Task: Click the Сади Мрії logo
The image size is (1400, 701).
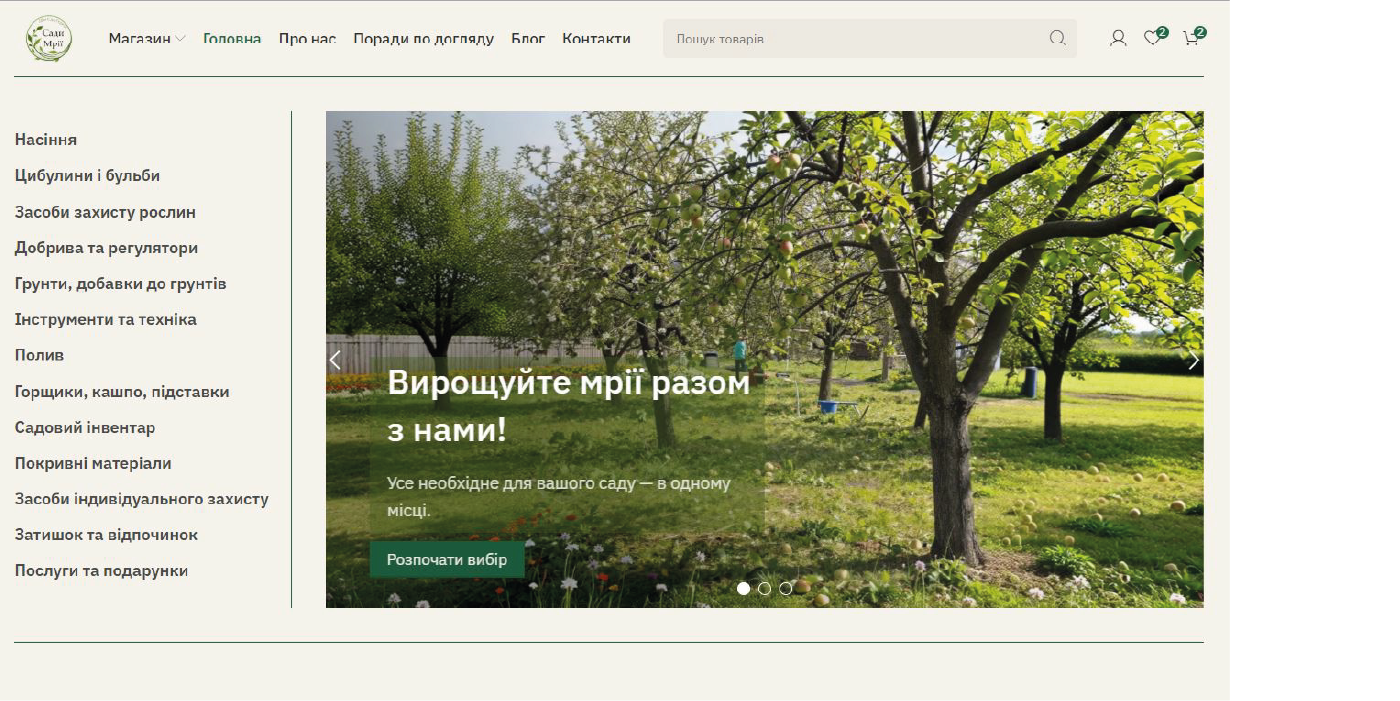Action: (x=48, y=39)
